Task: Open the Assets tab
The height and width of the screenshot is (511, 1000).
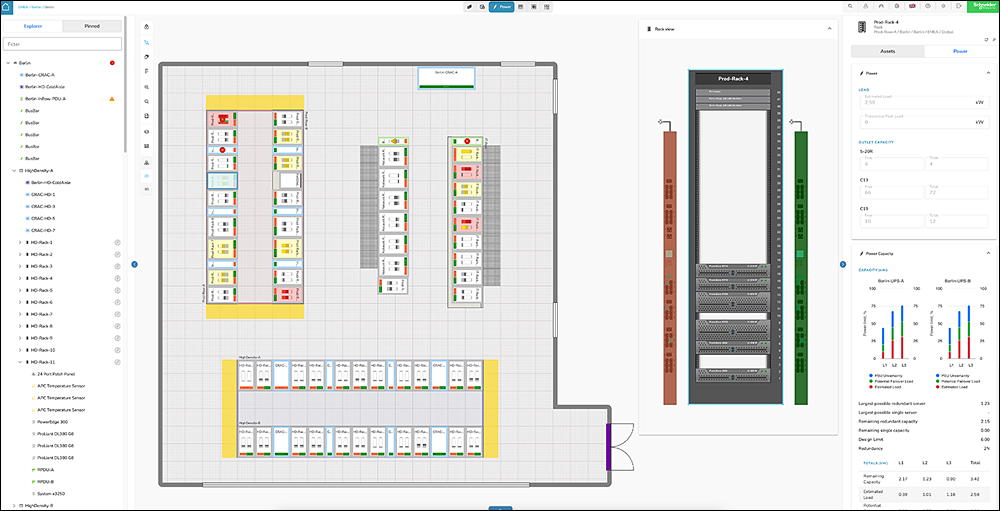Action: (x=888, y=49)
